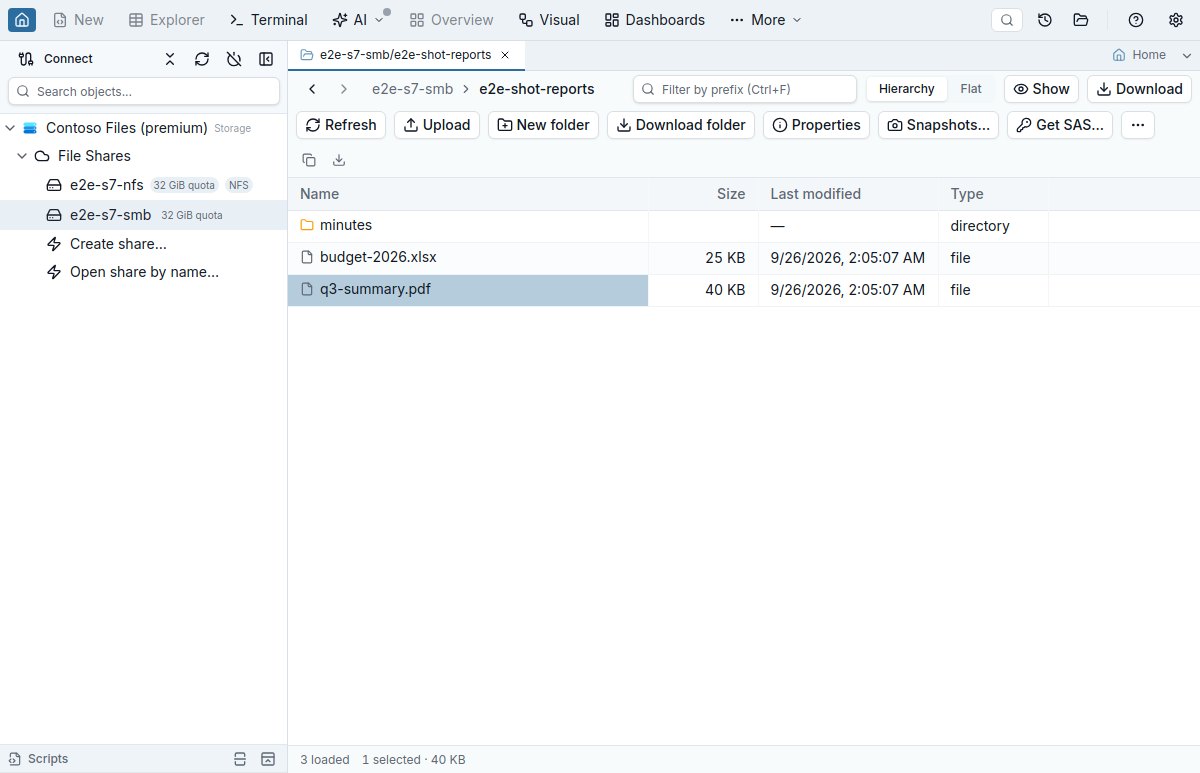Click the split panel icon beside Scripts
The height and width of the screenshot is (773, 1200).
(x=239, y=759)
